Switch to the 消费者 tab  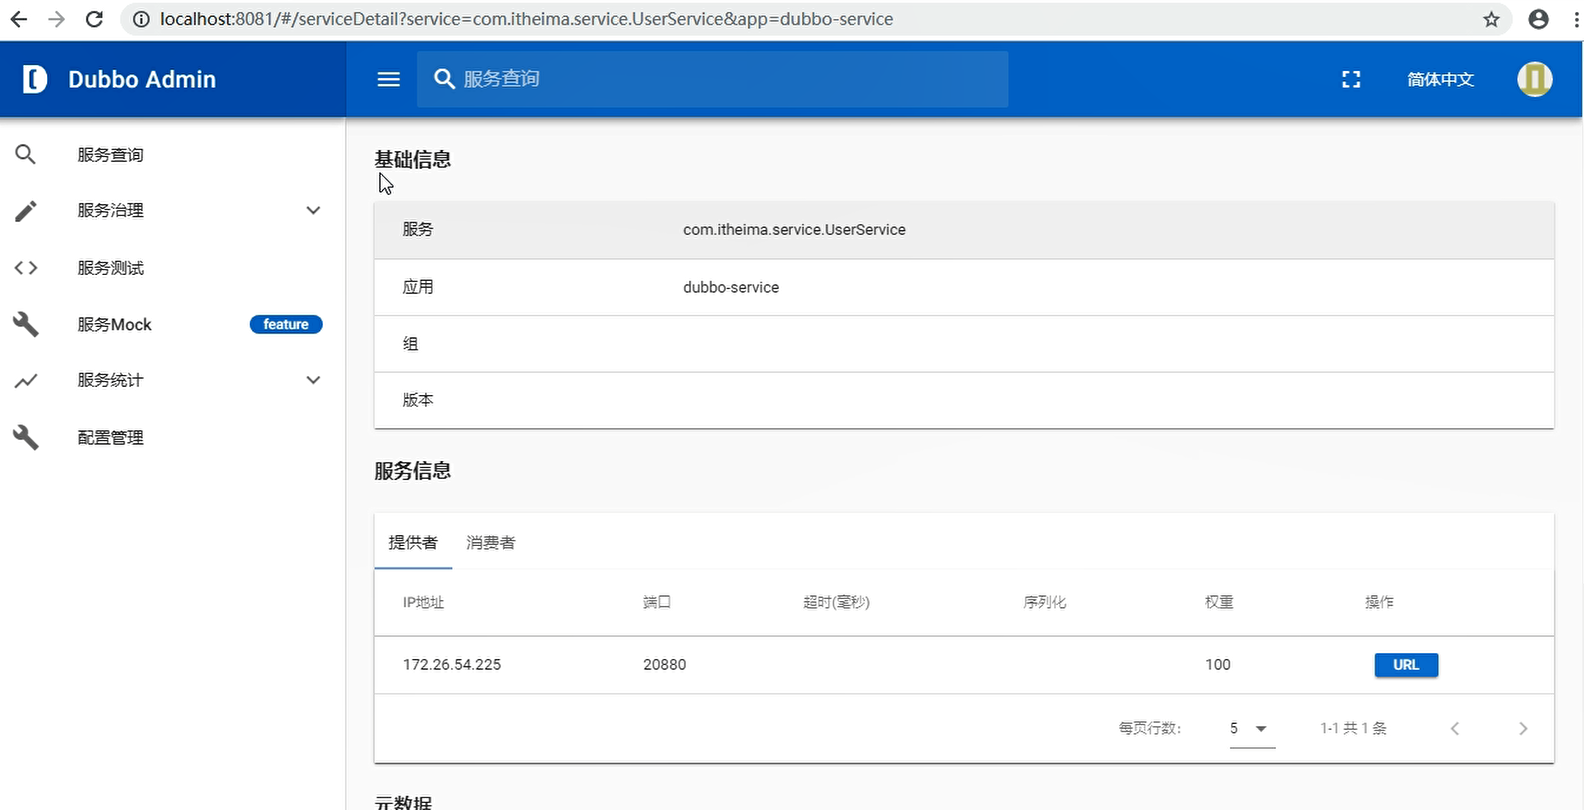[491, 542]
